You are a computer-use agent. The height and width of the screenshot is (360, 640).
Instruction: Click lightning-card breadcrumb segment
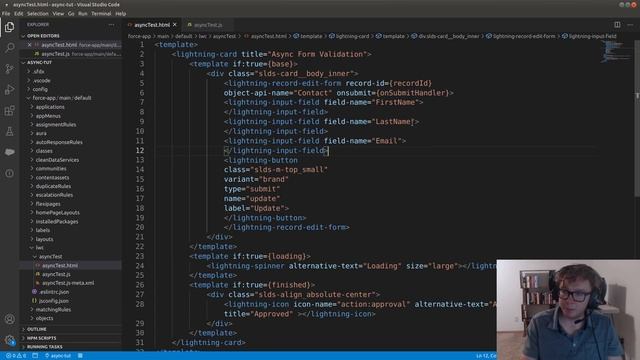(x=352, y=36)
